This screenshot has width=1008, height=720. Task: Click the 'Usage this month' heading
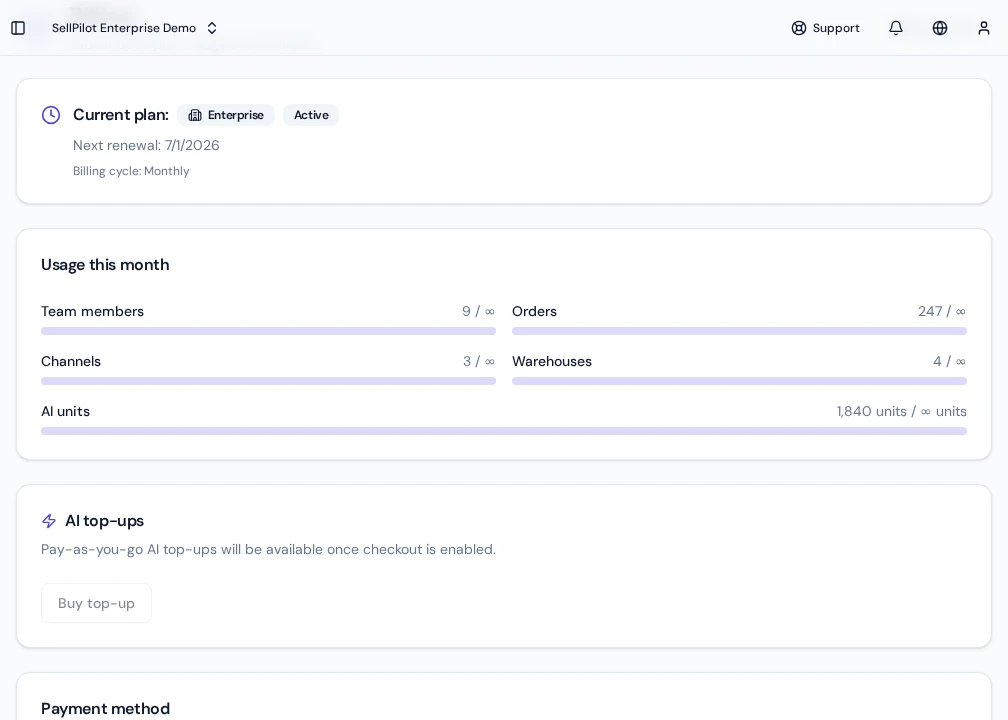[105, 265]
